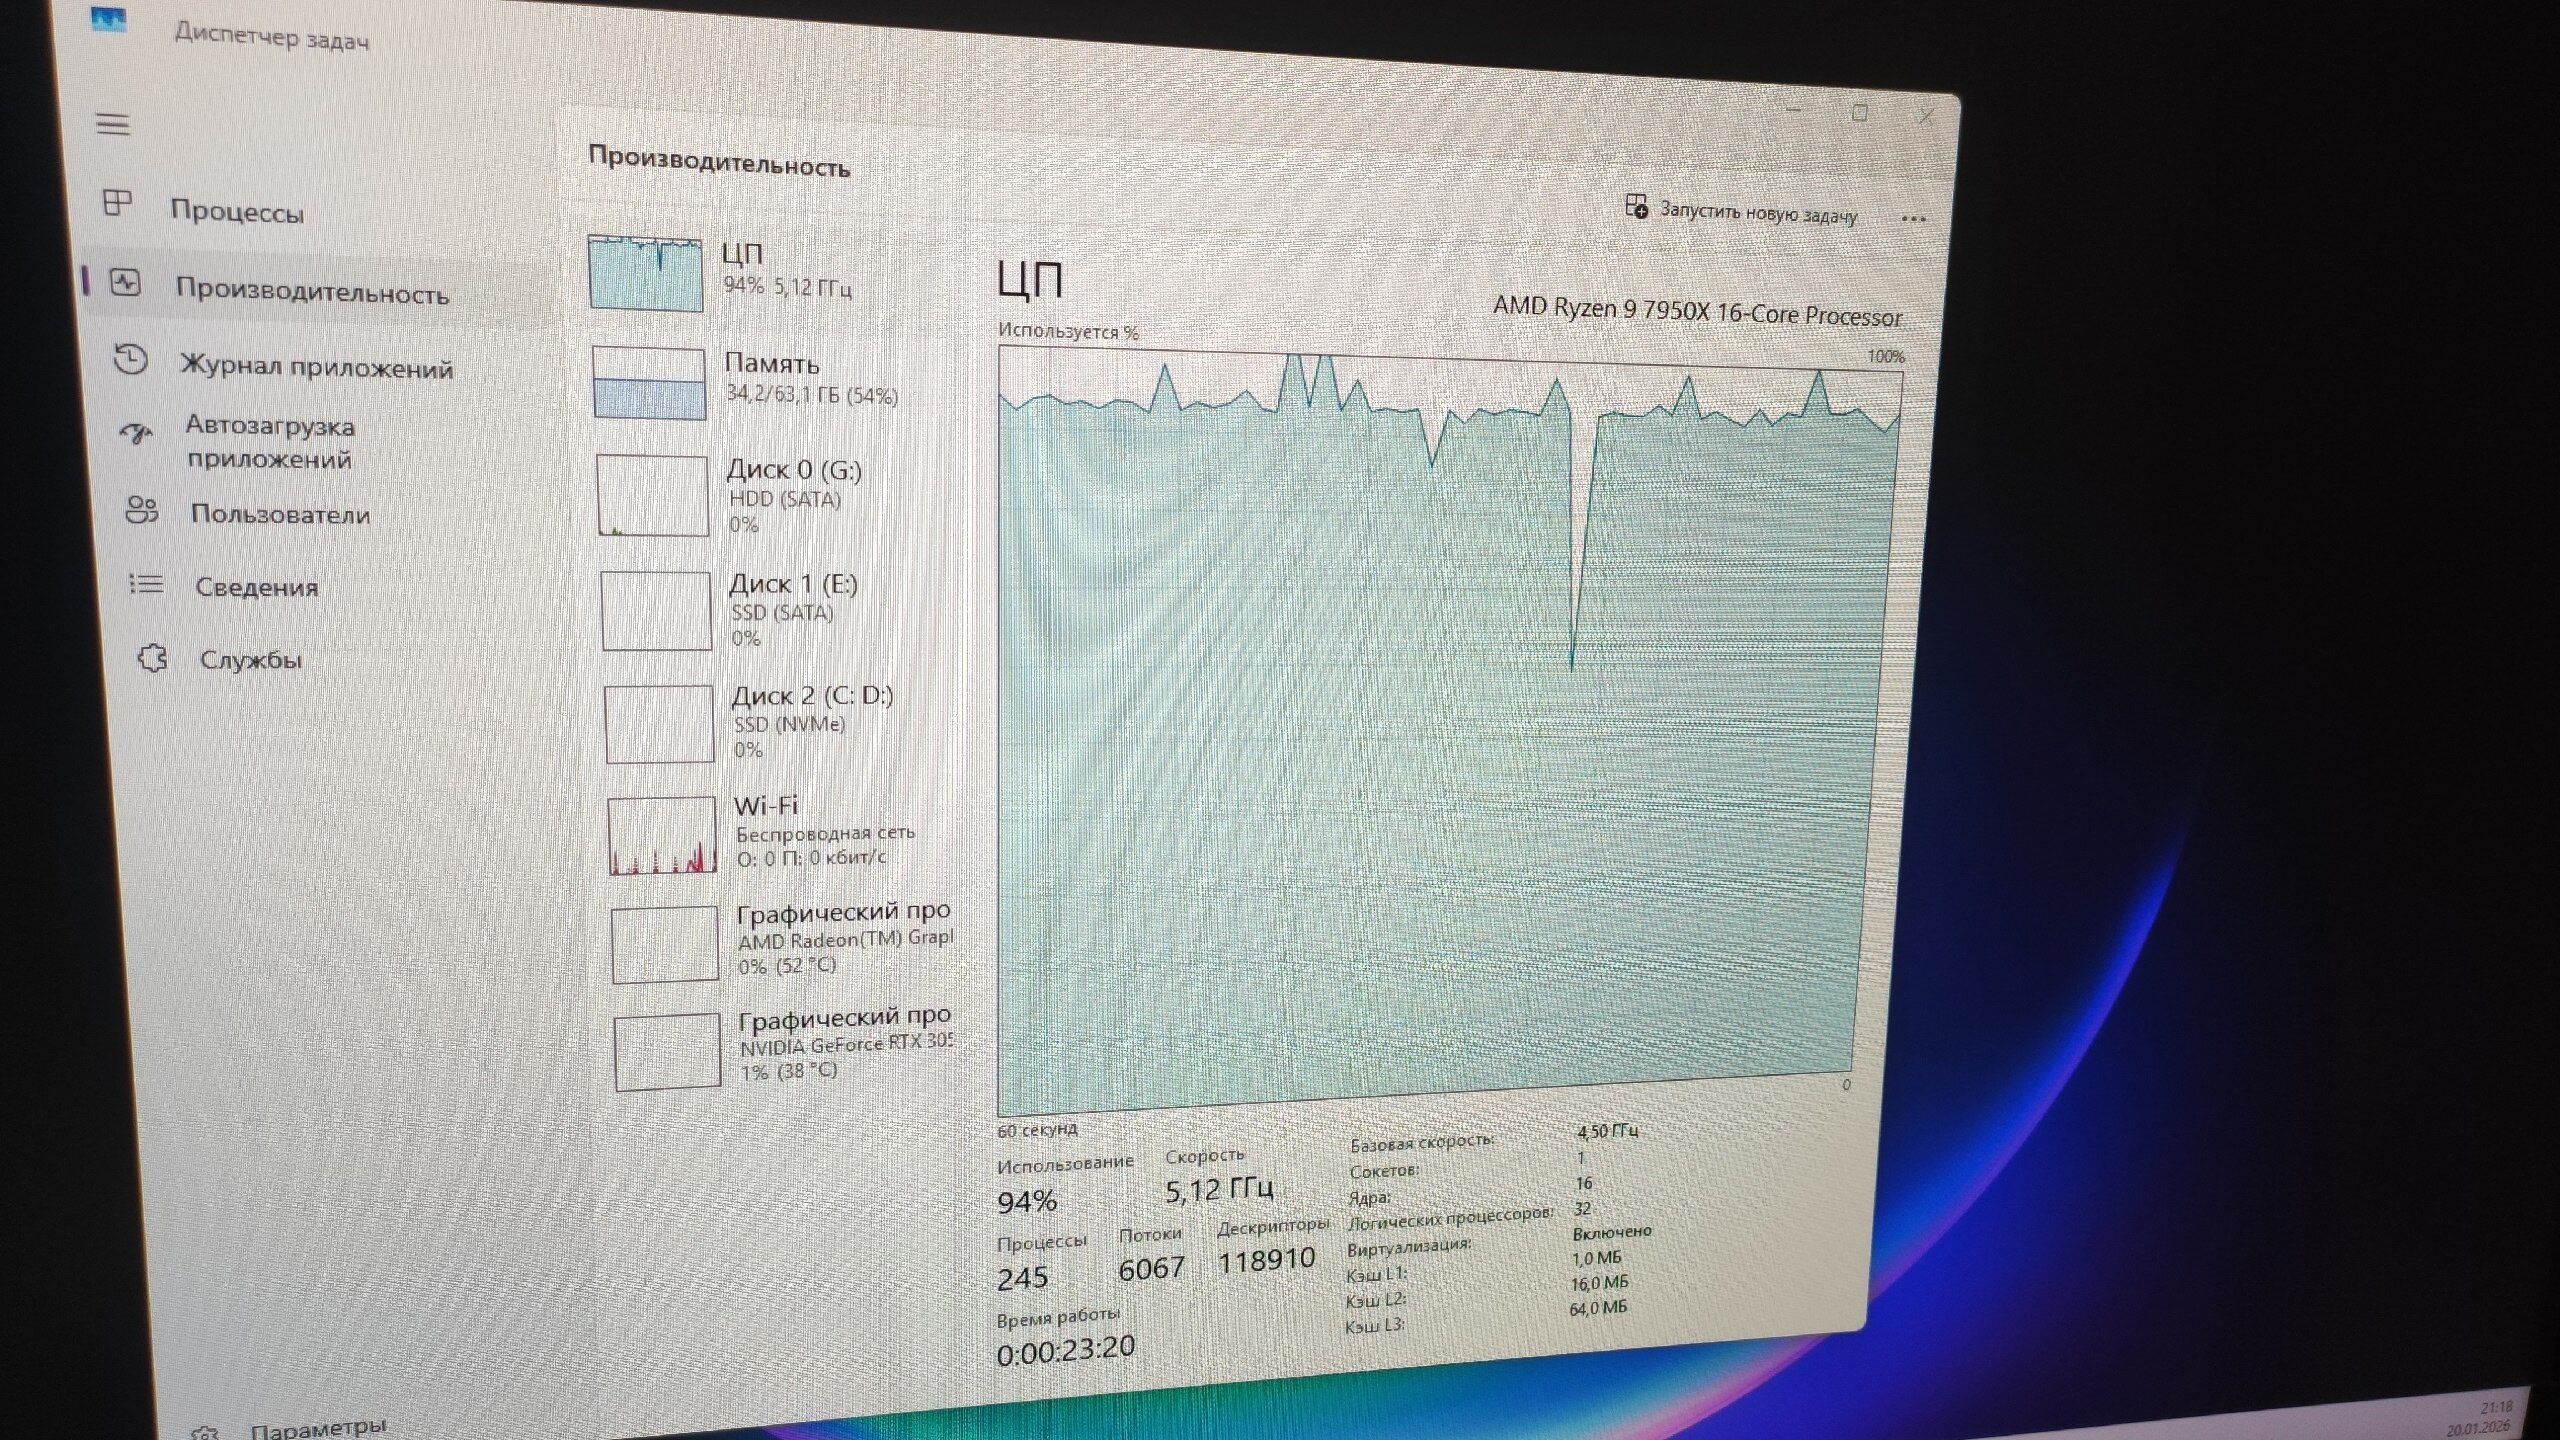This screenshot has height=1440, width=2560.
Task: Open the Пользователи people icon
Action: click(x=141, y=511)
